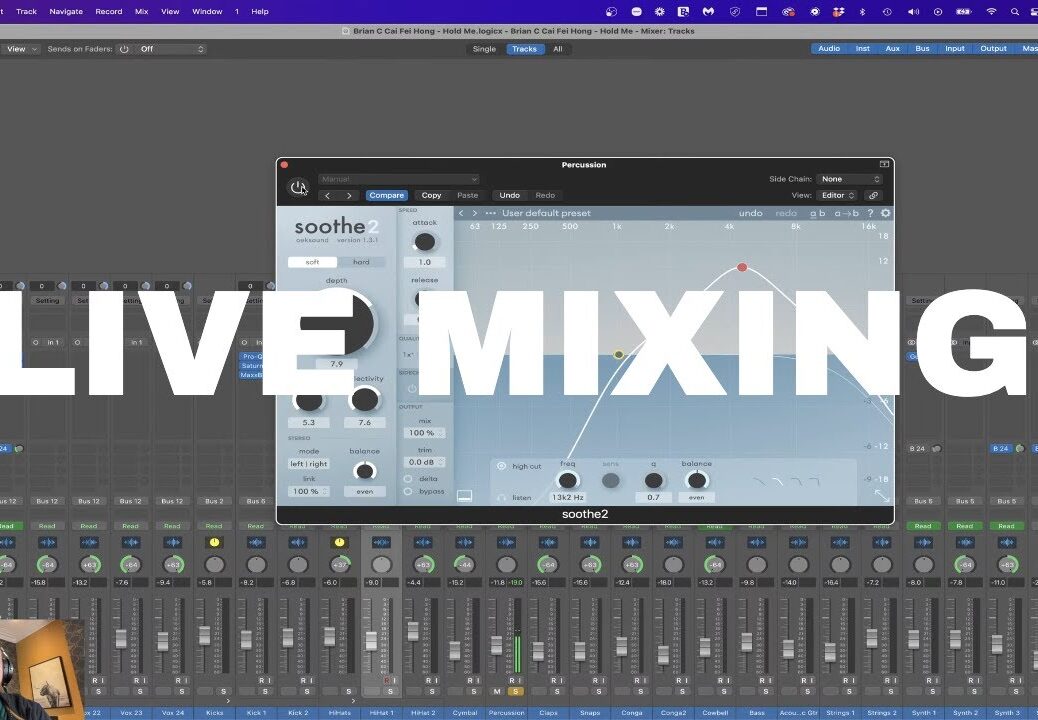Open the Mix menu
Image resolution: width=1038 pixels, height=720 pixels.
[x=142, y=11]
